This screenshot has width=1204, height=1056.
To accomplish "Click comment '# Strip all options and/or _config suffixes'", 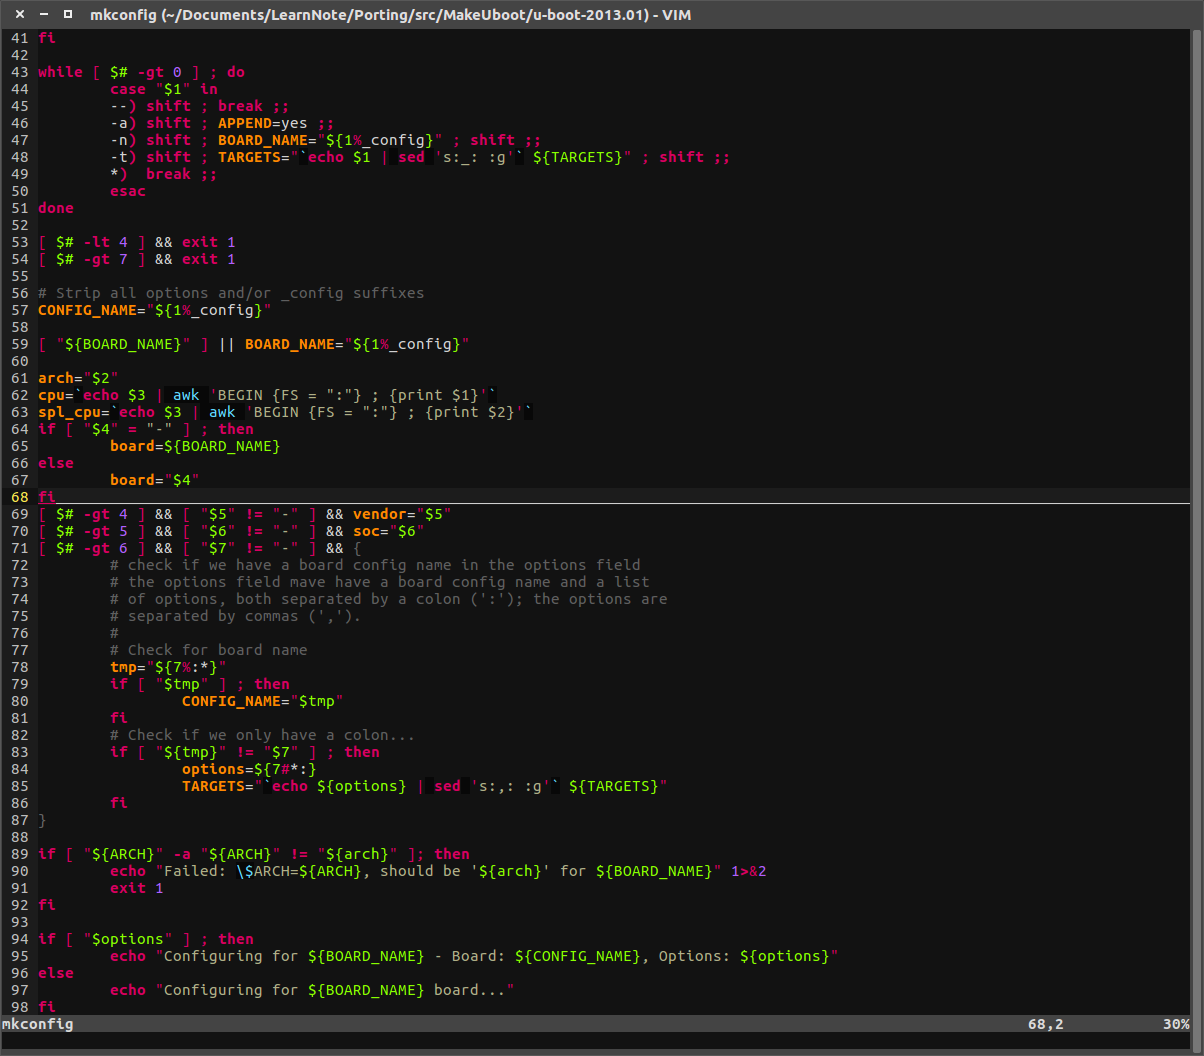I will [231, 293].
